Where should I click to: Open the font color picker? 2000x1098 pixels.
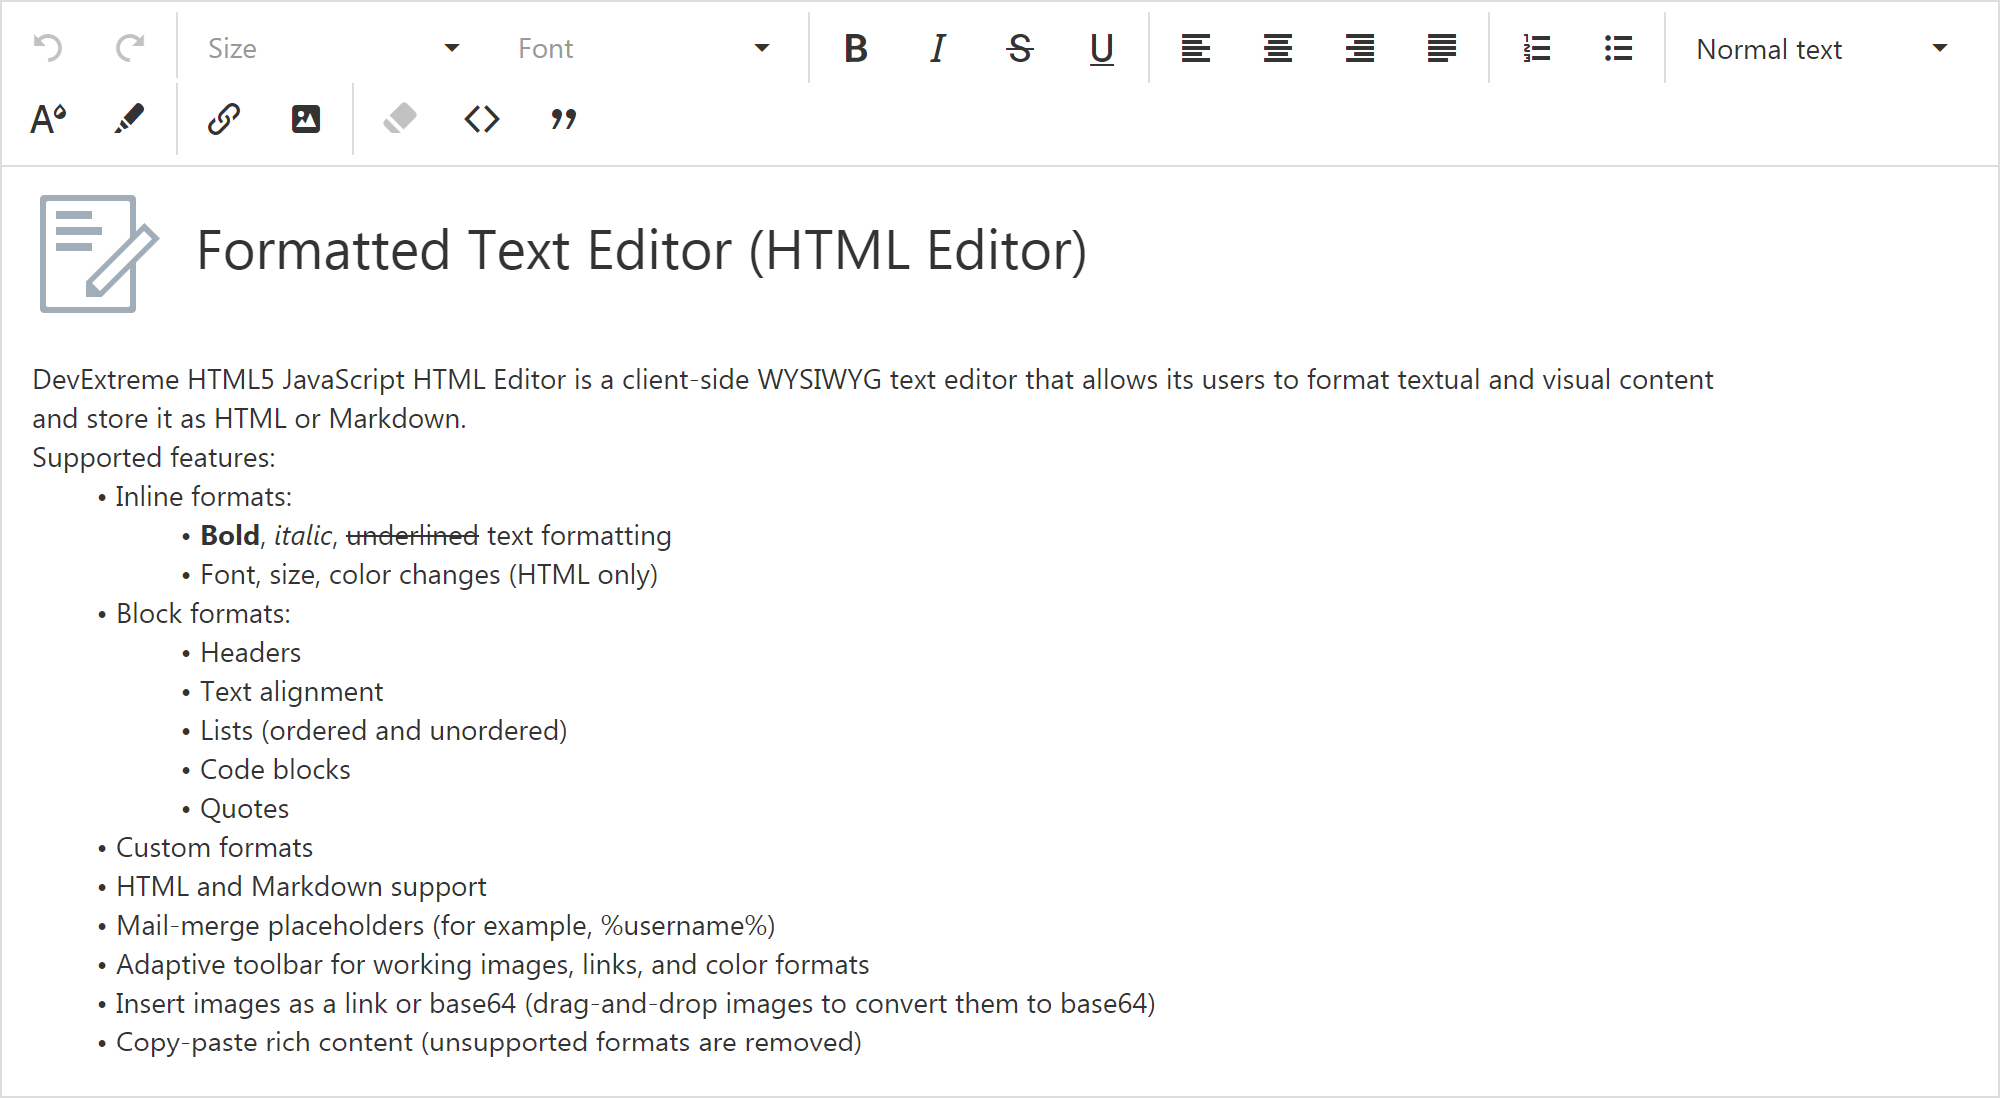[48, 120]
